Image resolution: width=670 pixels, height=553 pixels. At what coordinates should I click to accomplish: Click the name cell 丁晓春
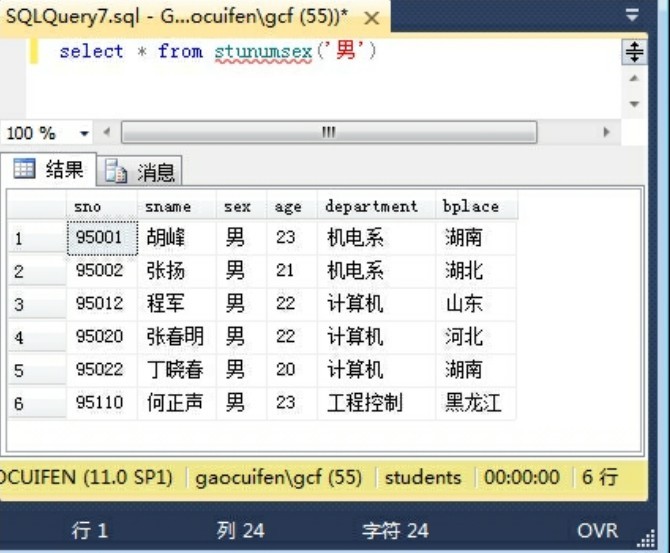point(176,370)
